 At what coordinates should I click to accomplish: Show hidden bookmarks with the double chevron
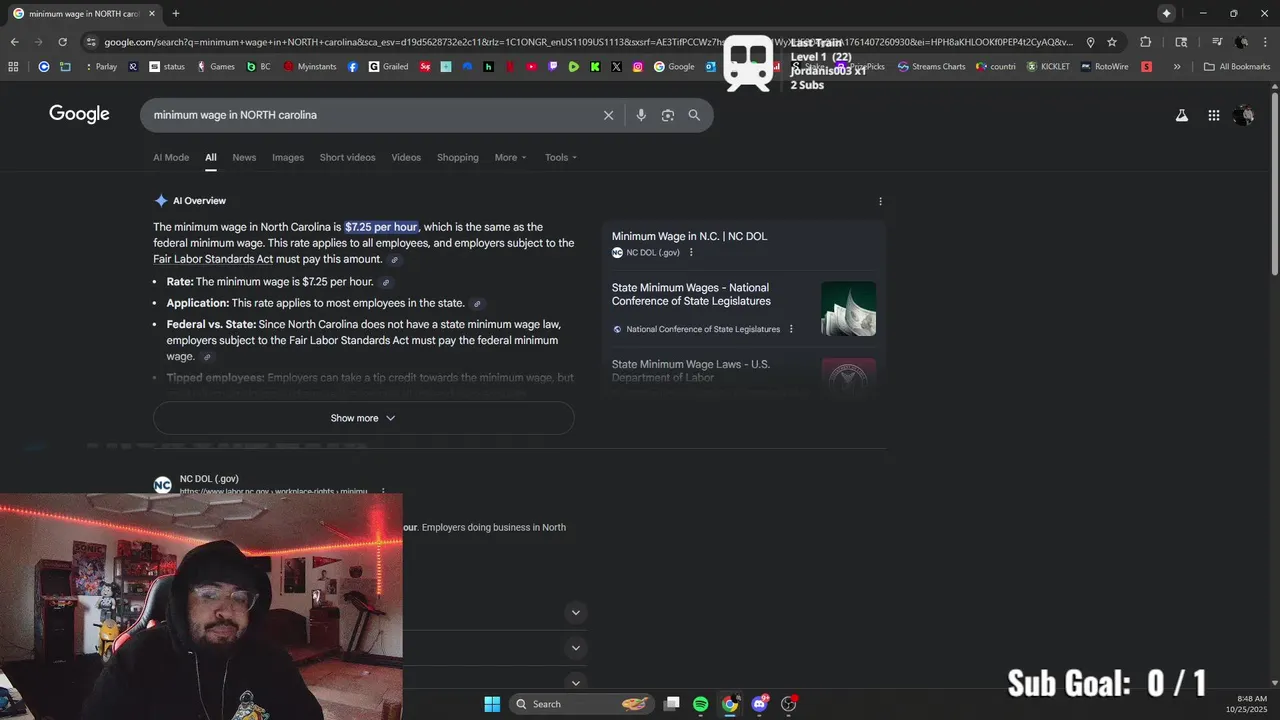tap(1177, 67)
